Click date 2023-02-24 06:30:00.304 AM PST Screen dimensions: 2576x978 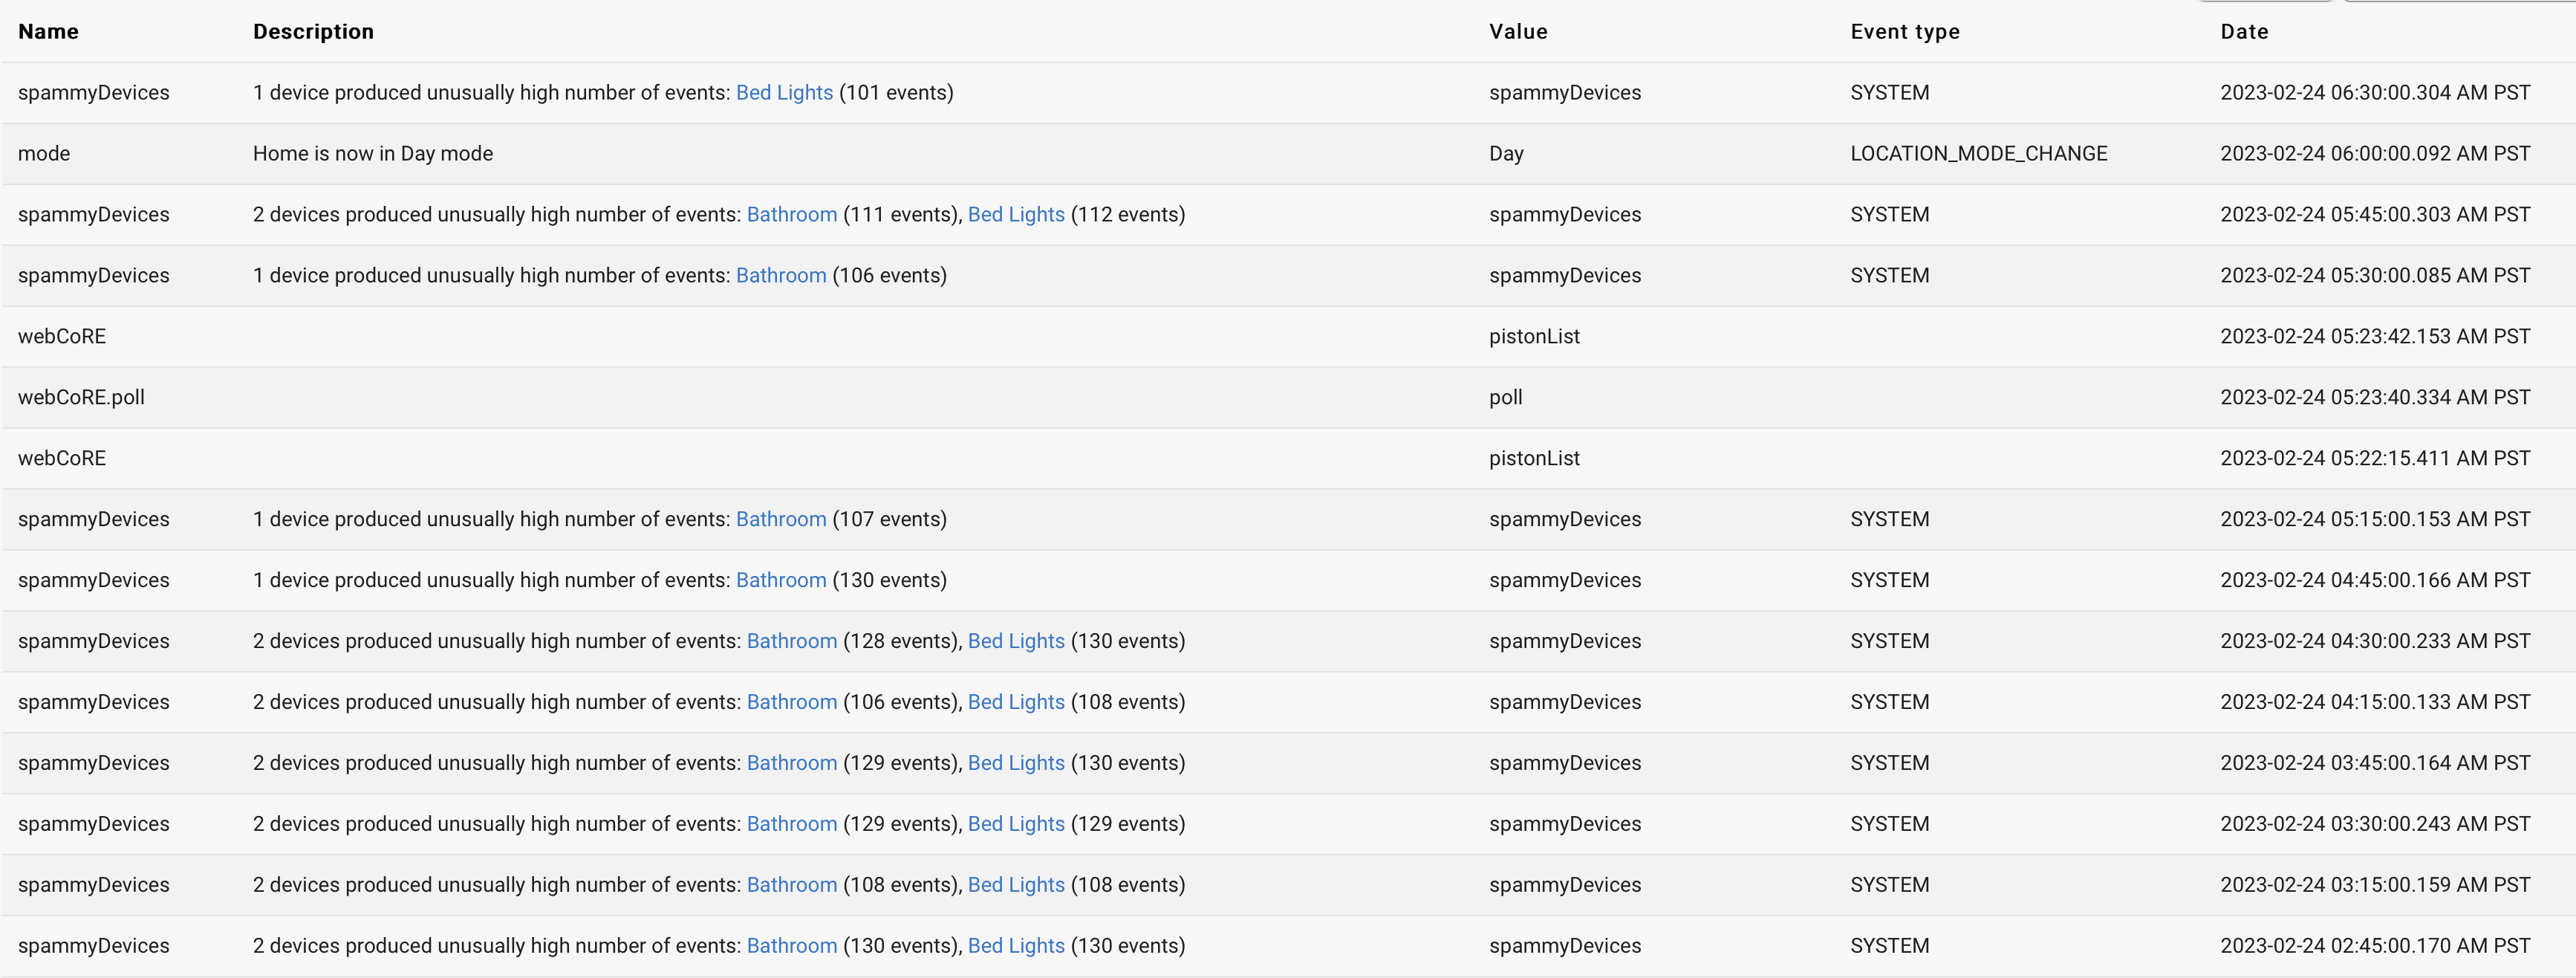(x=2375, y=93)
